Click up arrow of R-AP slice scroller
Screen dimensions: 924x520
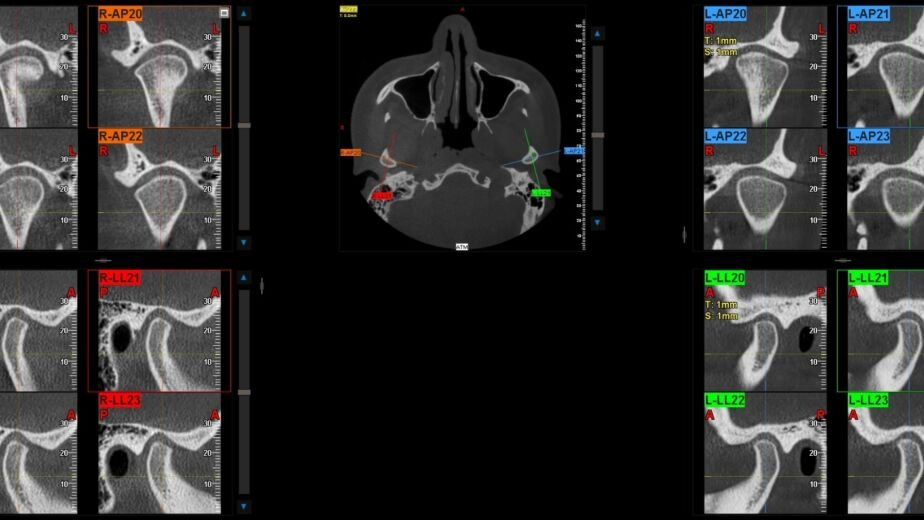(244, 15)
